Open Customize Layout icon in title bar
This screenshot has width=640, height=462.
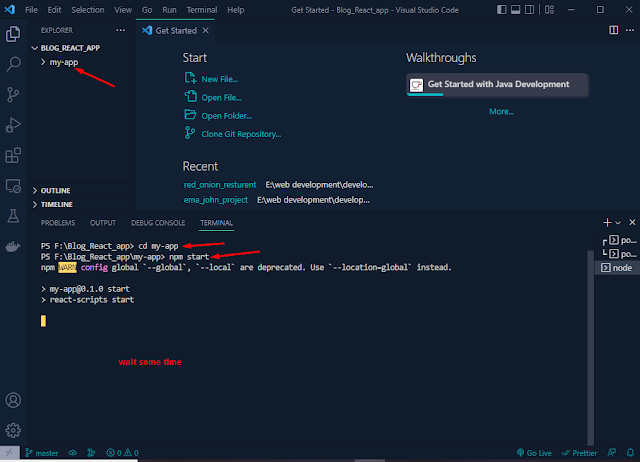pyautogui.click(x=549, y=9)
